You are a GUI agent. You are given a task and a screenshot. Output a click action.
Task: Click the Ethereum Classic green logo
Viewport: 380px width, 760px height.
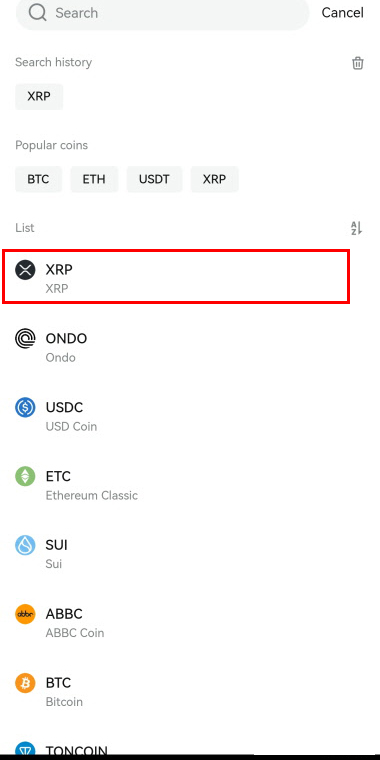coord(25,476)
